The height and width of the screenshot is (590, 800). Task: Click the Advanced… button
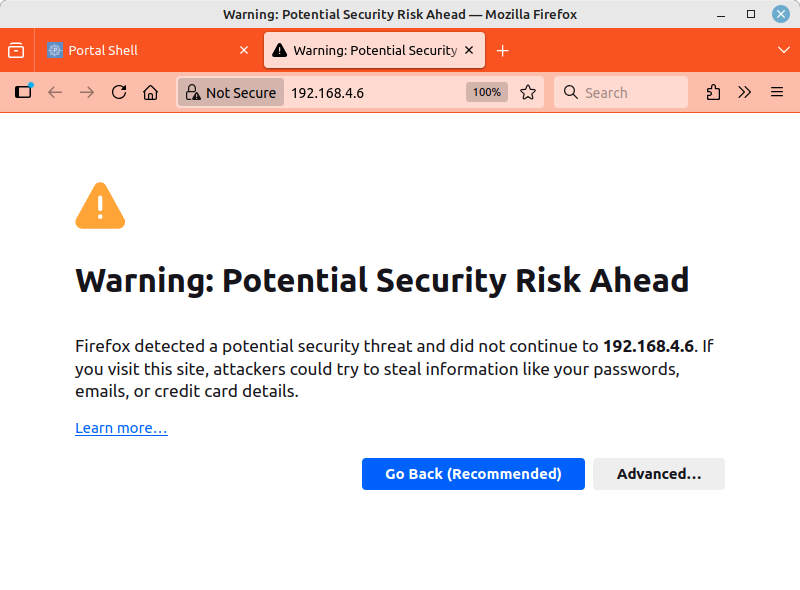(x=658, y=474)
